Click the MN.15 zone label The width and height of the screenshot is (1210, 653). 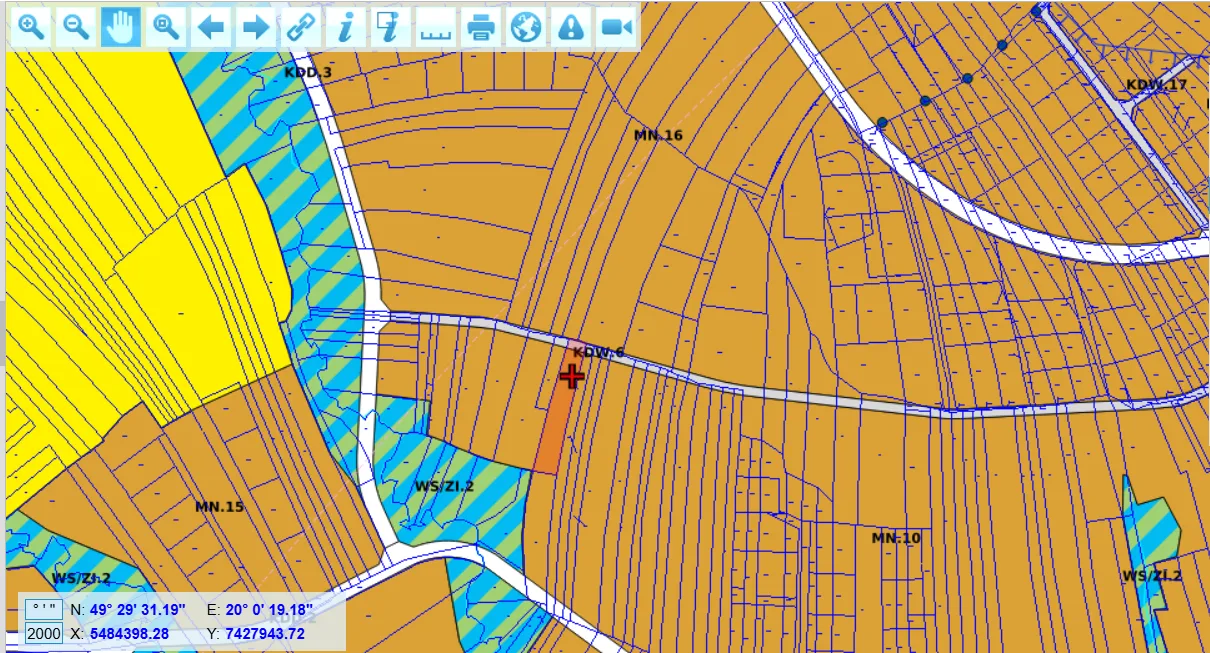219,507
